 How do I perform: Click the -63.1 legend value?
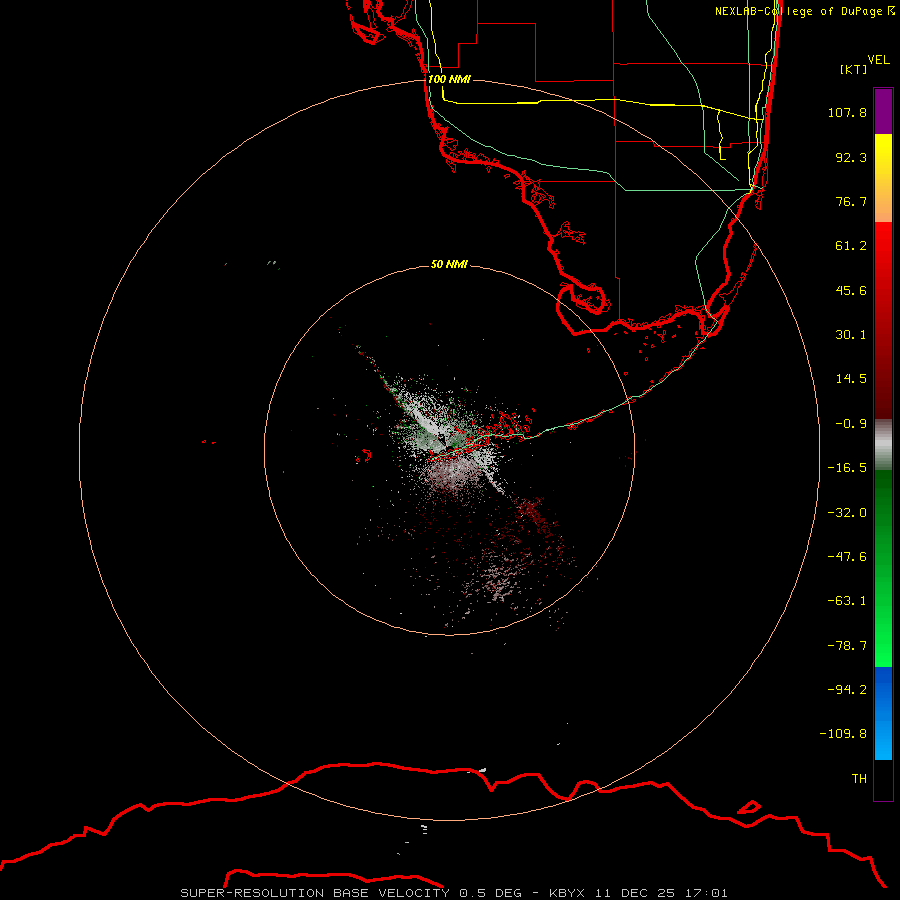(847, 601)
